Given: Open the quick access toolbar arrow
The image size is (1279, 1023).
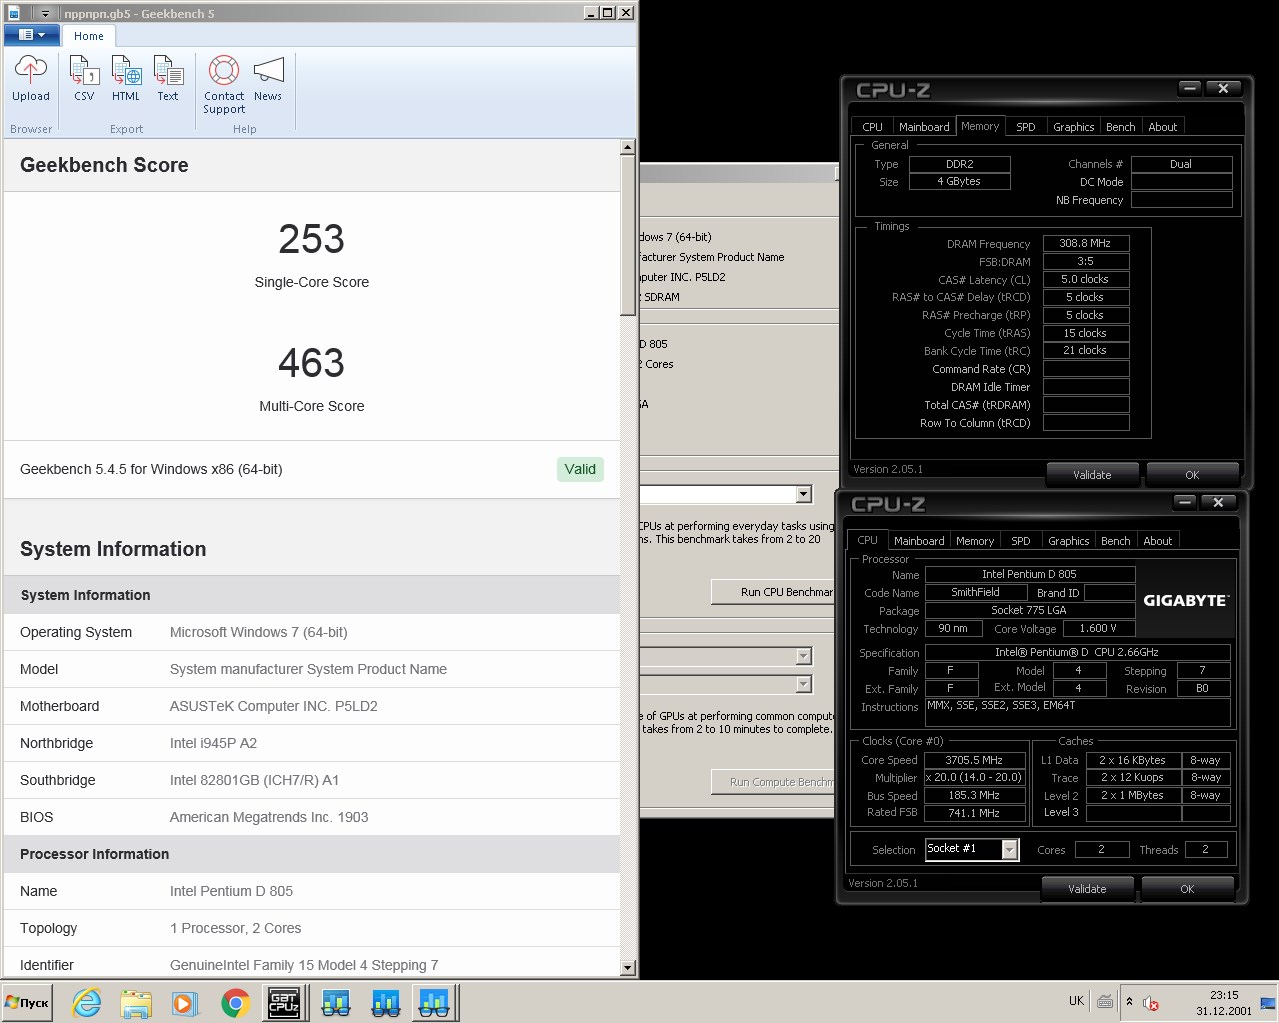Looking at the screenshot, I should click(46, 13).
